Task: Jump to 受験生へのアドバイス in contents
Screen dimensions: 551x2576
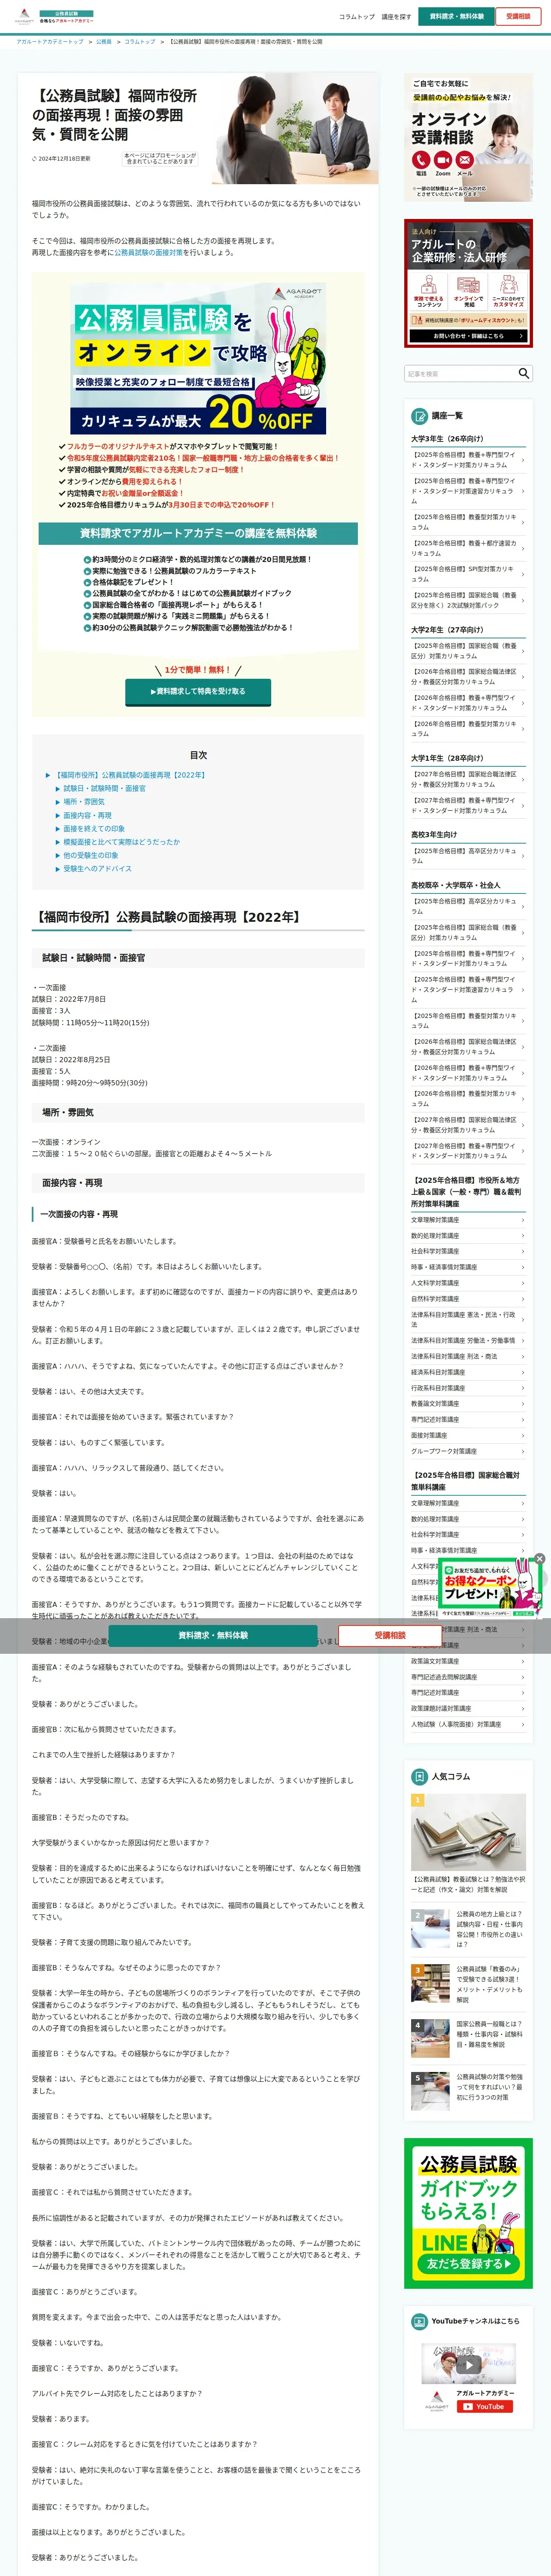Action: coord(98,868)
